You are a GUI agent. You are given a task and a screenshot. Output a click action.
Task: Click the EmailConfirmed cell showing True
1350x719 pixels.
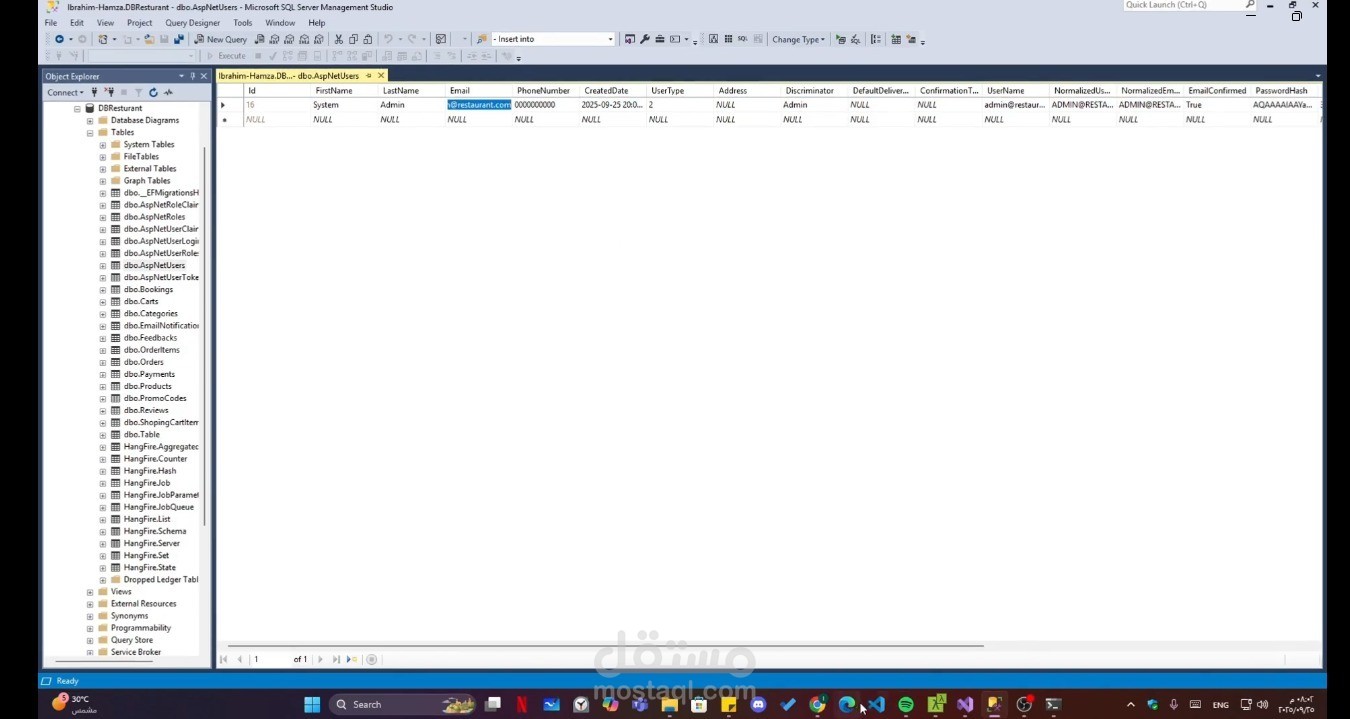[1218, 105]
